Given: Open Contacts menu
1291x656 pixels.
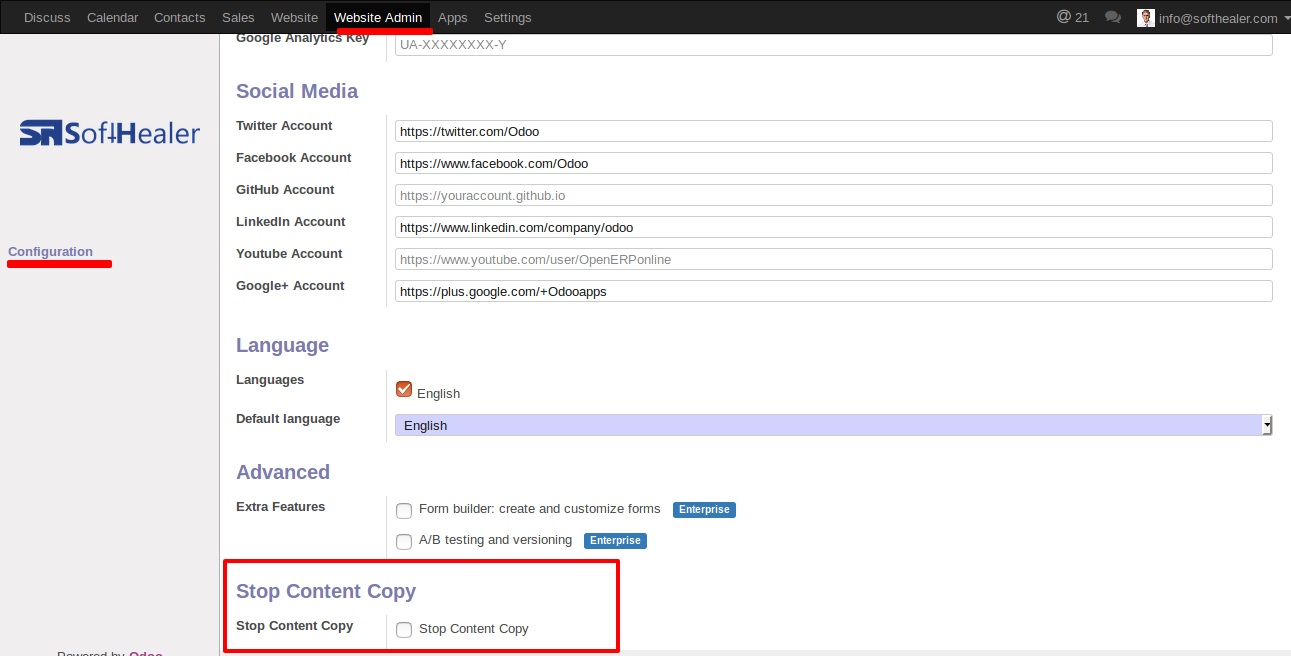Looking at the screenshot, I should click(x=180, y=18).
